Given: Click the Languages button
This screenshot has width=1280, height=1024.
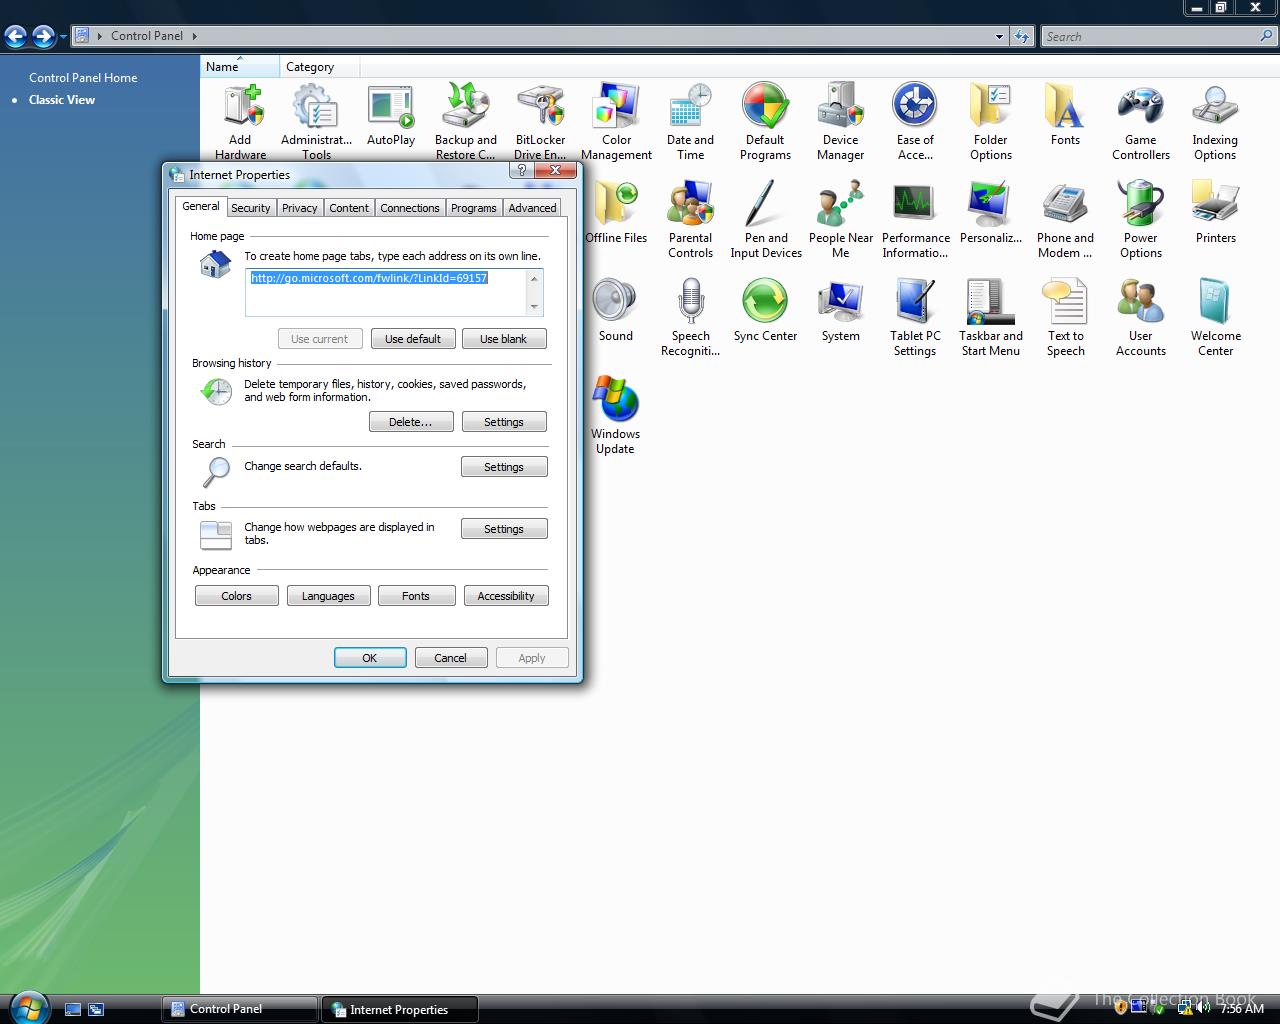Looking at the screenshot, I should tap(328, 596).
